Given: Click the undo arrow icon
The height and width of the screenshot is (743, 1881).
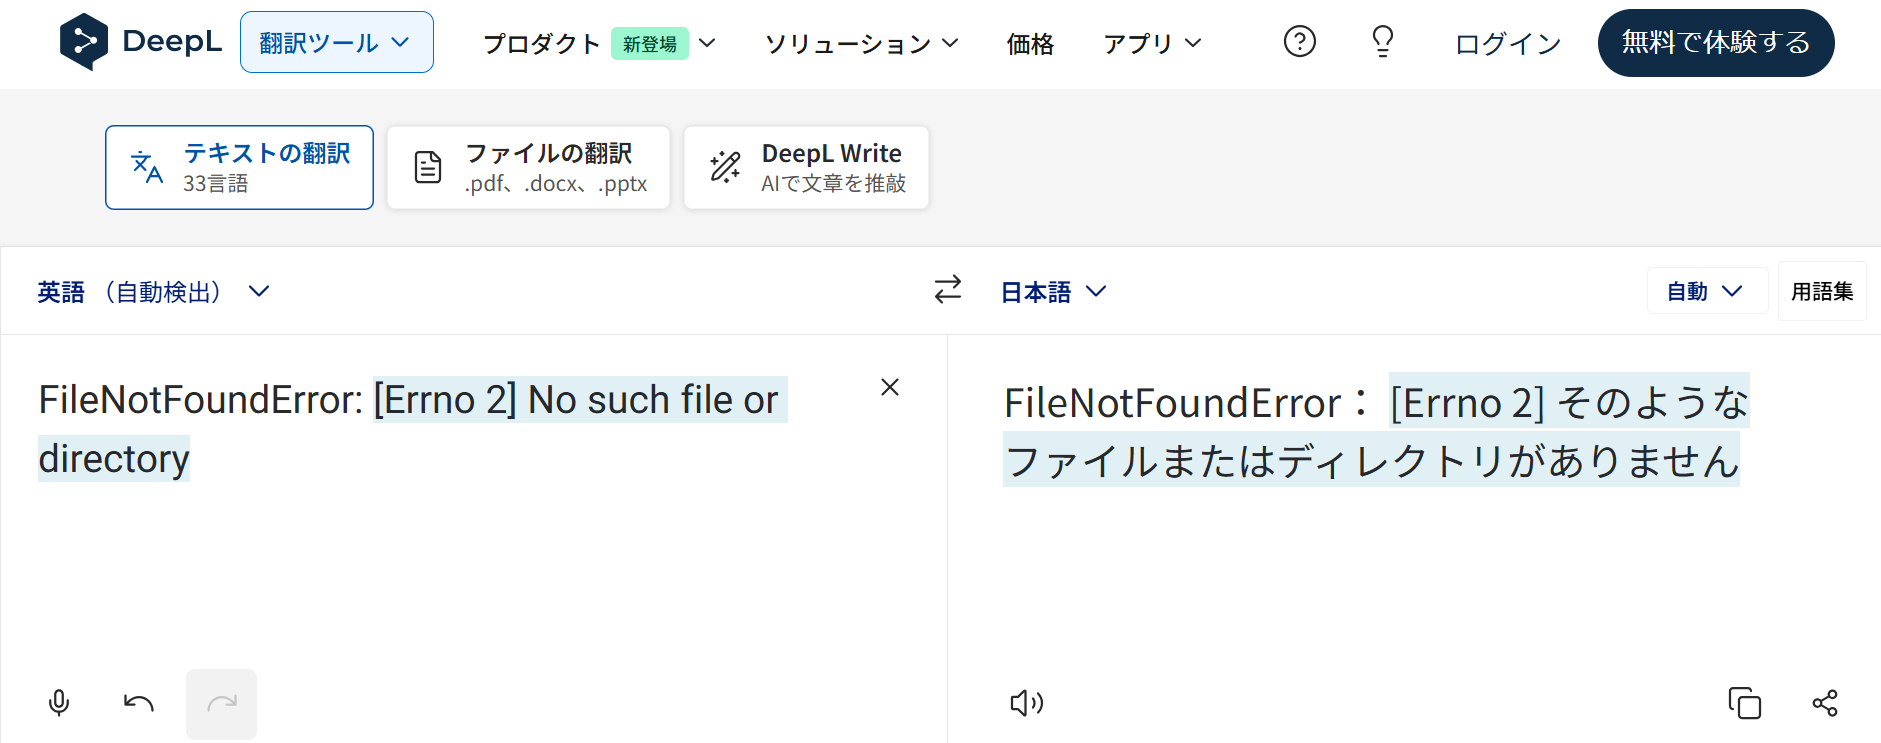Looking at the screenshot, I should (138, 703).
